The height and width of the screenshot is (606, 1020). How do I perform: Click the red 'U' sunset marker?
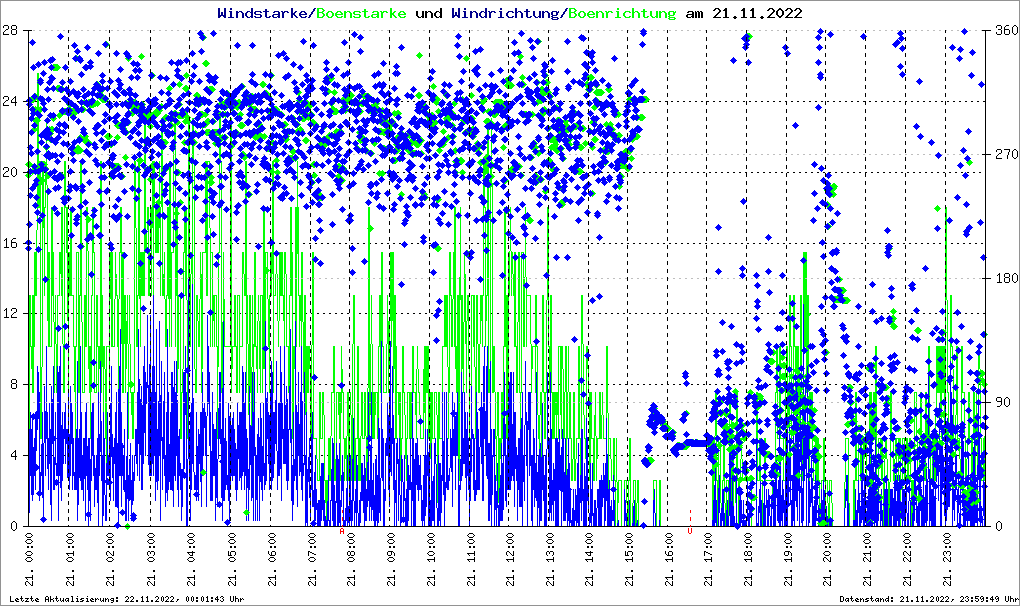(x=689, y=532)
